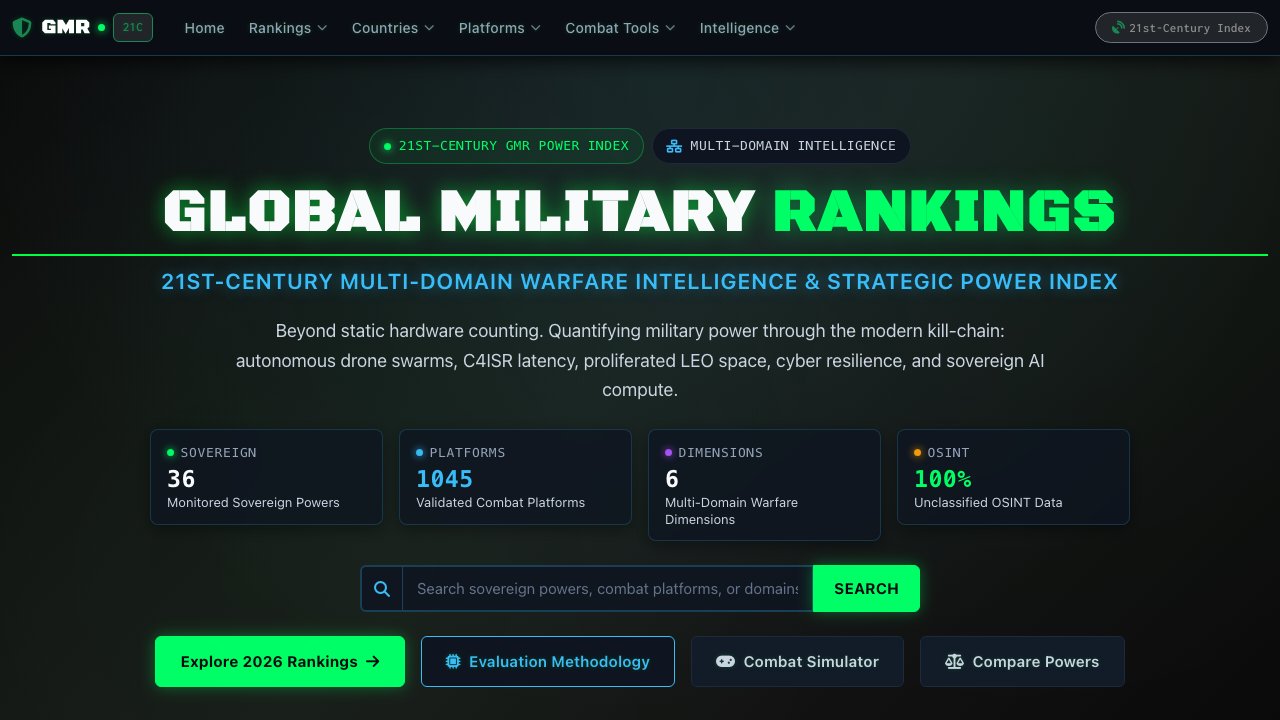This screenshot has width=1280, height=720.
Task: Click the Unclassified OSINT Data stat card
Action: [1013, 477]
